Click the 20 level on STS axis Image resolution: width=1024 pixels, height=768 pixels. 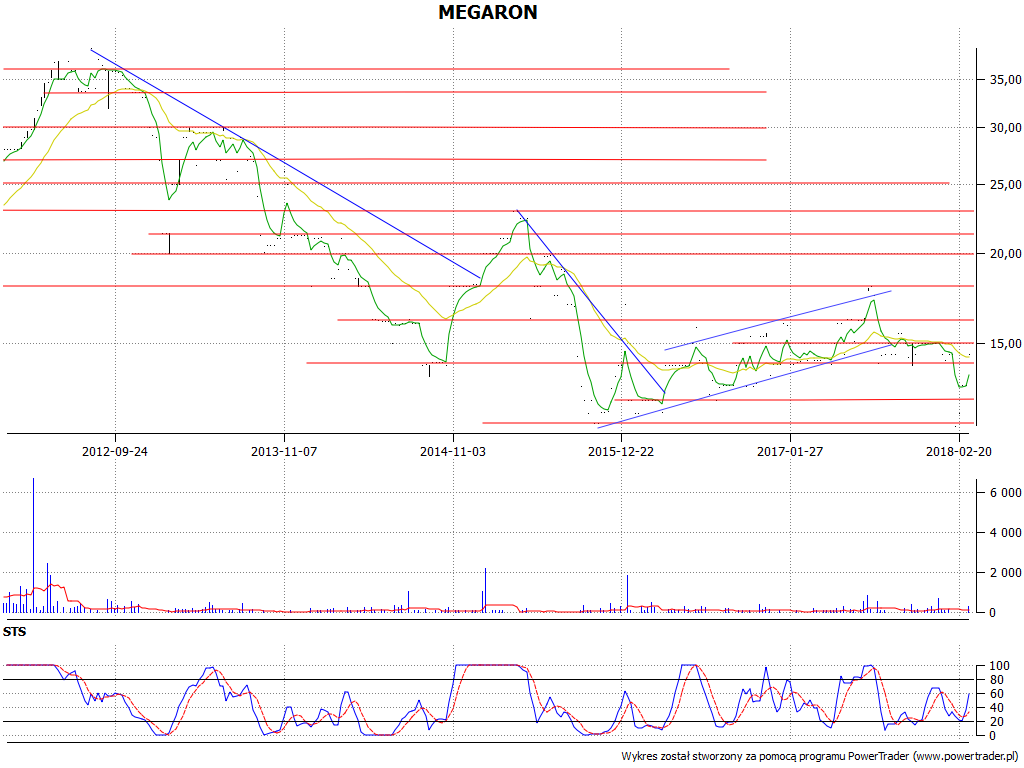coord(997,722)
